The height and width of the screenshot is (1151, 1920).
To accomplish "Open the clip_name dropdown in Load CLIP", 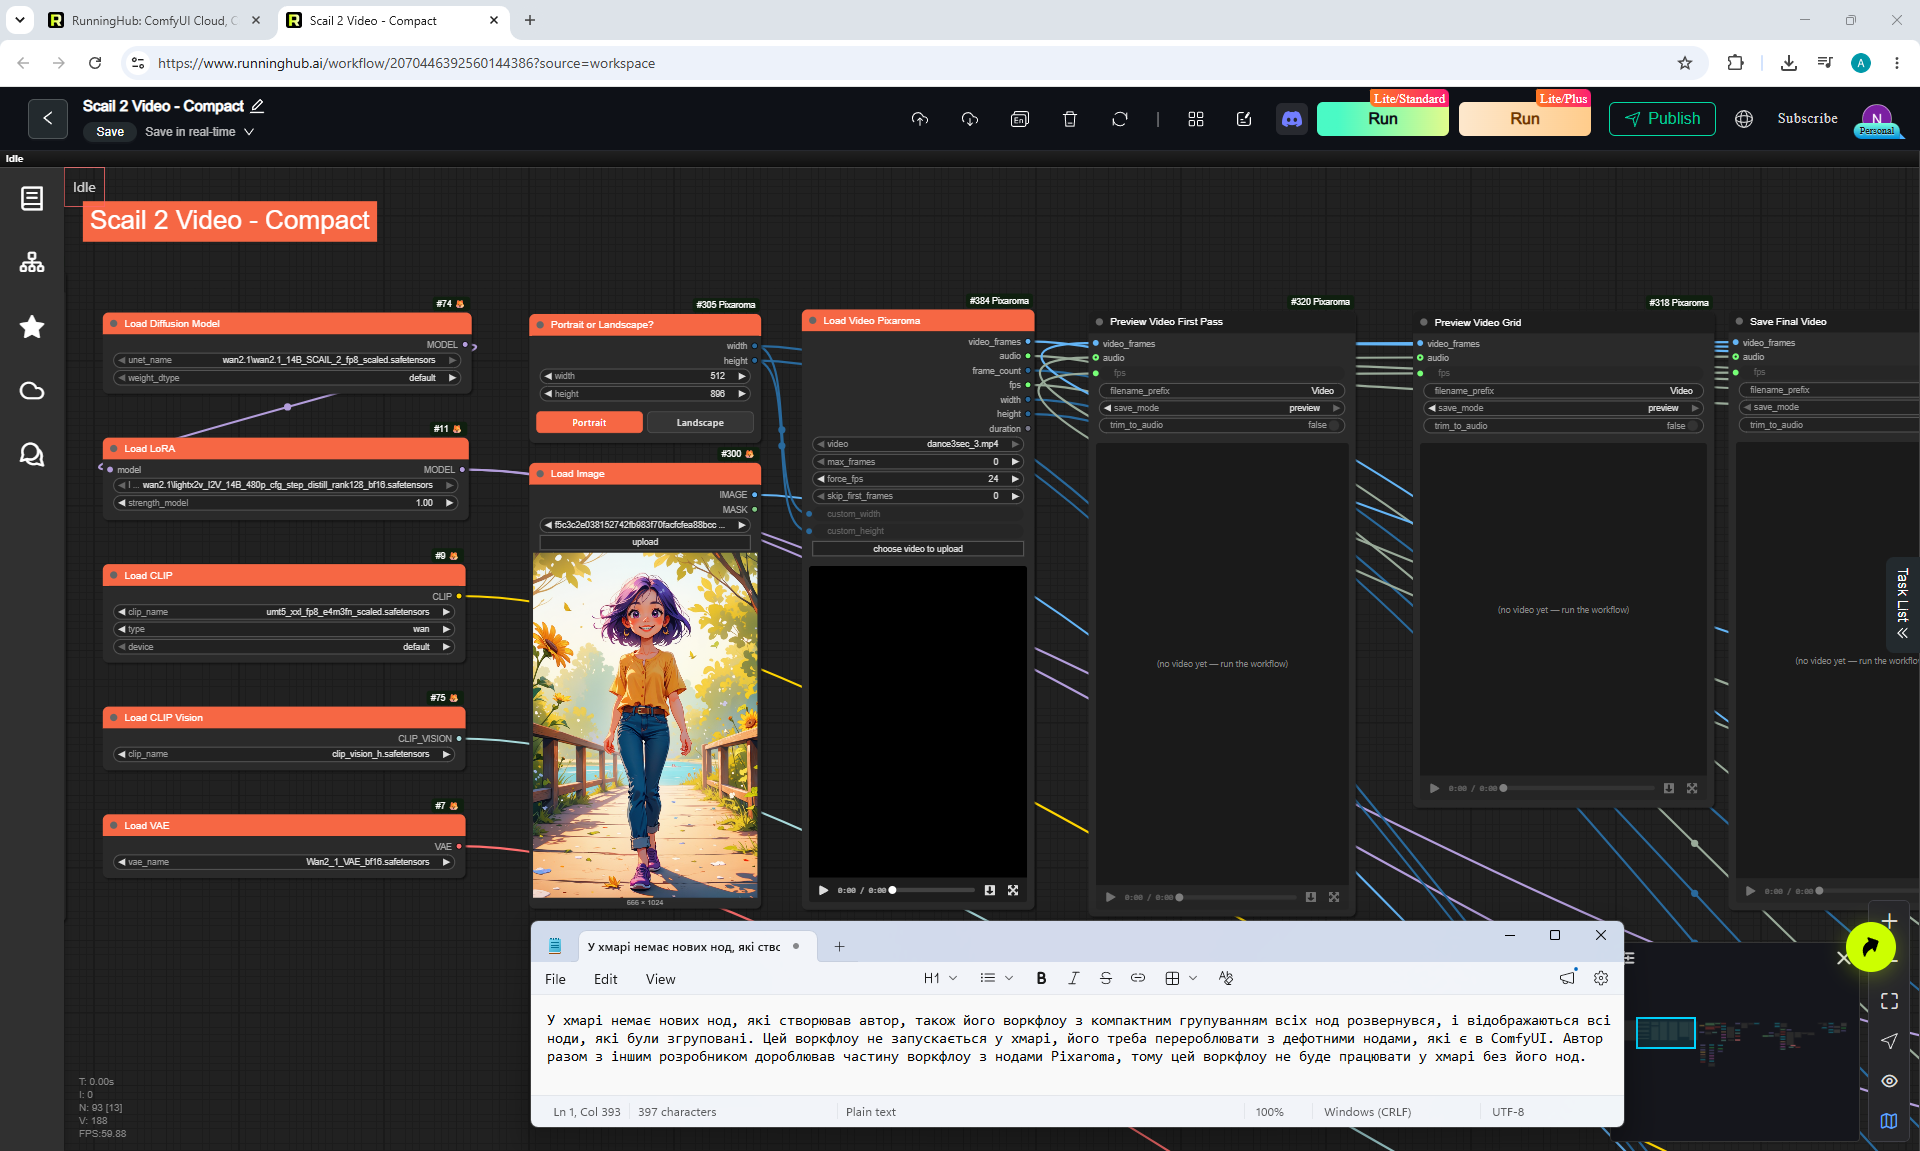I will [284, 612].
